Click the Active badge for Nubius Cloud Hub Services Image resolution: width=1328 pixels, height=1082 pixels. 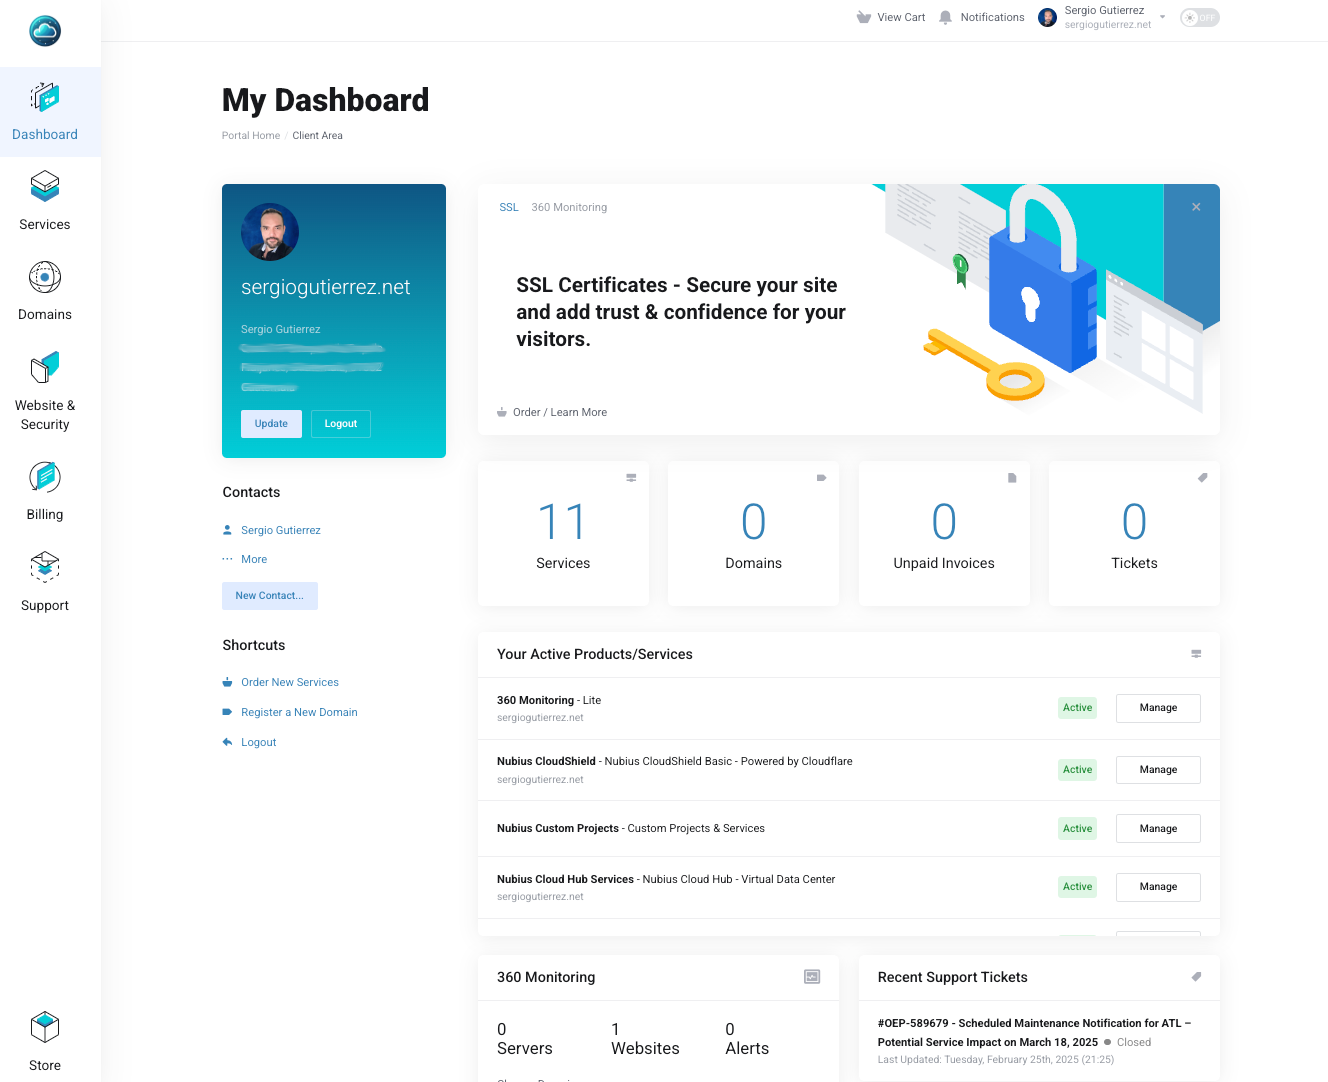pos(1078,887)
